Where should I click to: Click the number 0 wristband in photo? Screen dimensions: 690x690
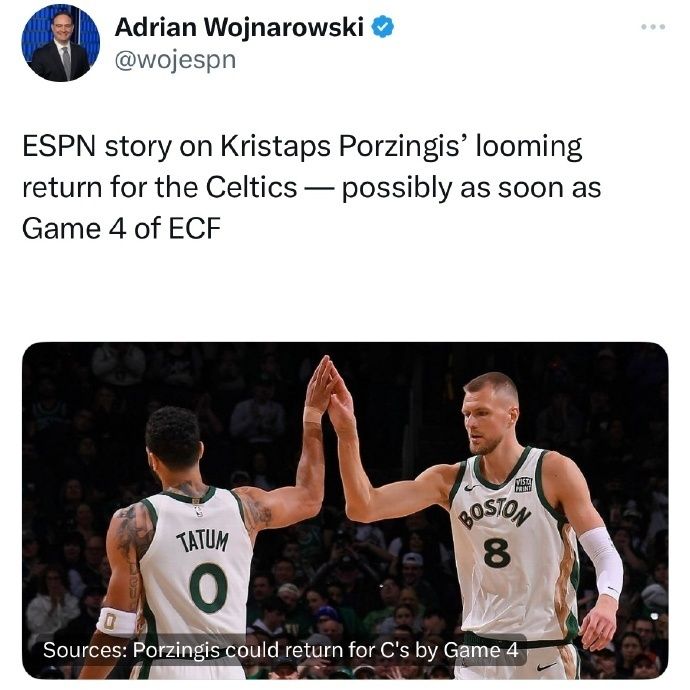pyautogui.click(x=116, y=622)
